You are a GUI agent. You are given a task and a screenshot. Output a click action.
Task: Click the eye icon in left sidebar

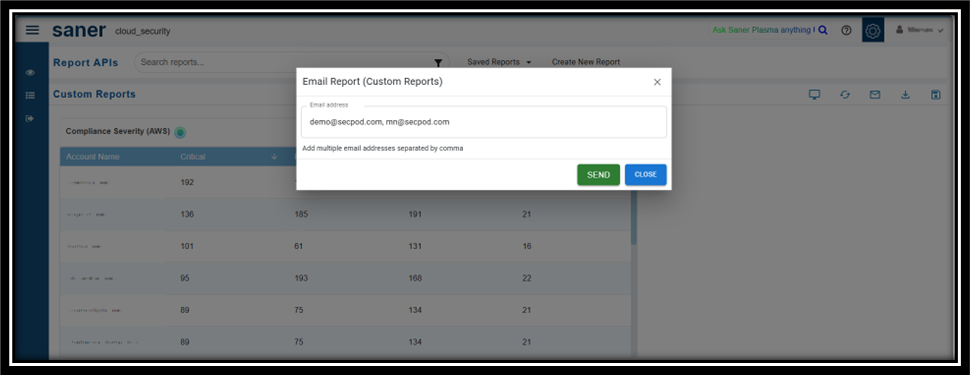coord(30,73)
